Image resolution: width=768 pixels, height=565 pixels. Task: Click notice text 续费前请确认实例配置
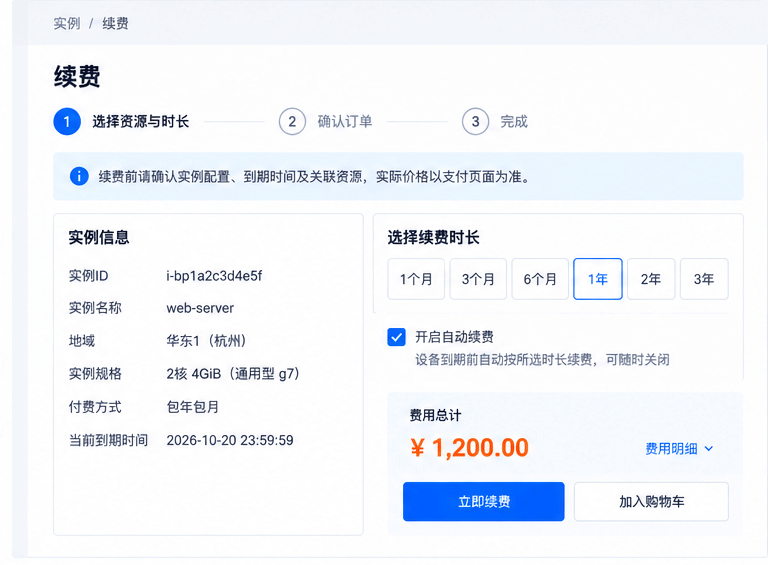[x=164, y=176]
